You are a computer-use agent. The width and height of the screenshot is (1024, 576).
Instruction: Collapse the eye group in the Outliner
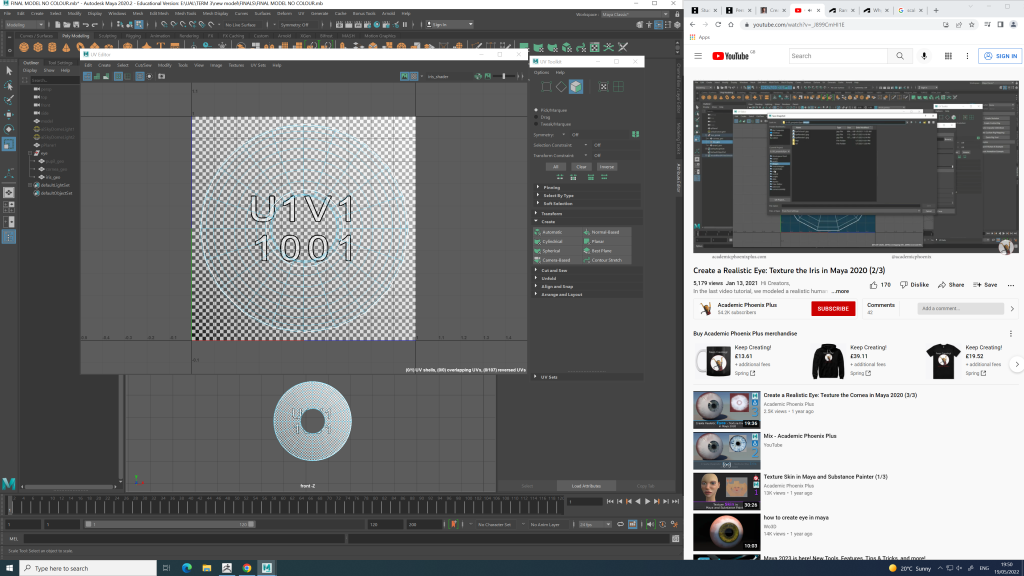30,153
